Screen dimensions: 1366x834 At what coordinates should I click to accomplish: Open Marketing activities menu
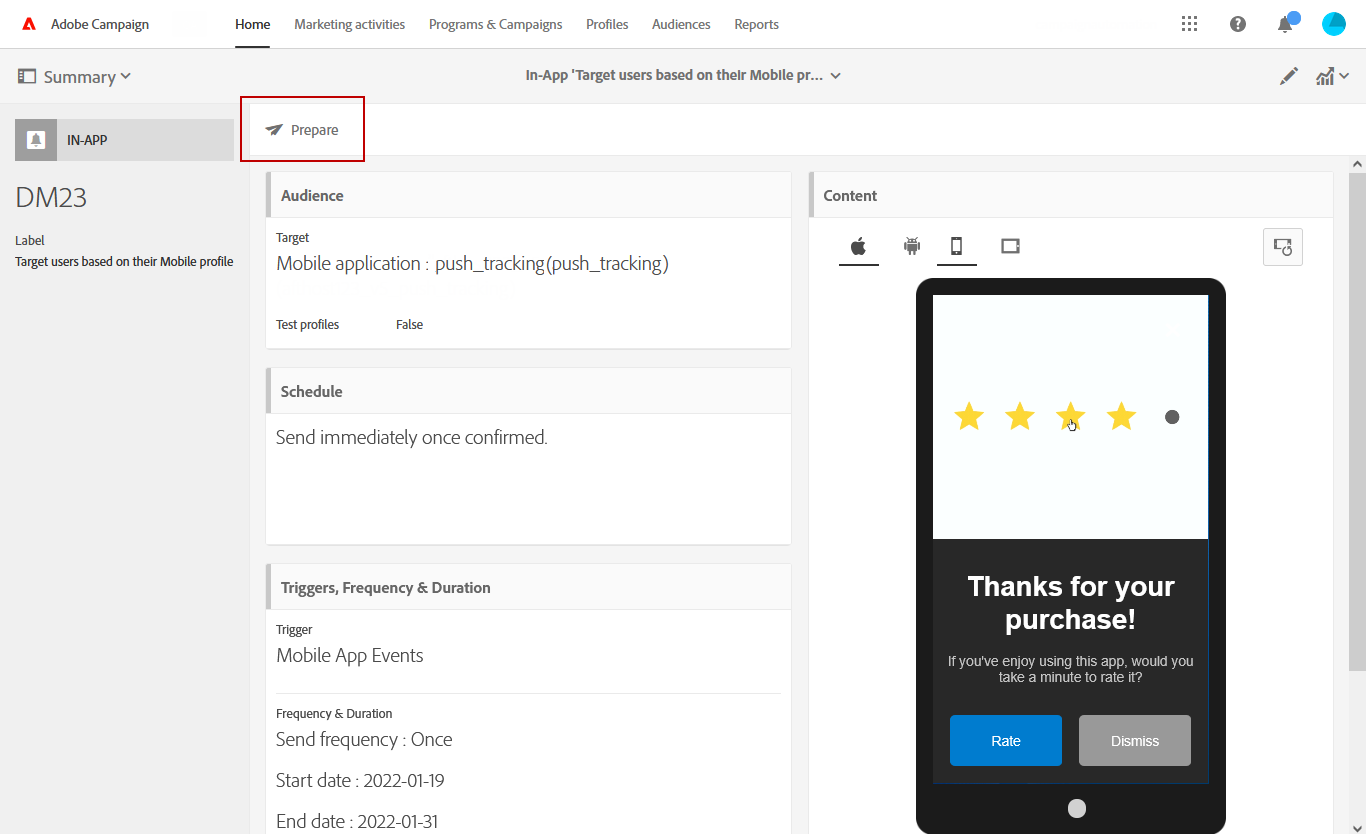click(x=349, y=24)
